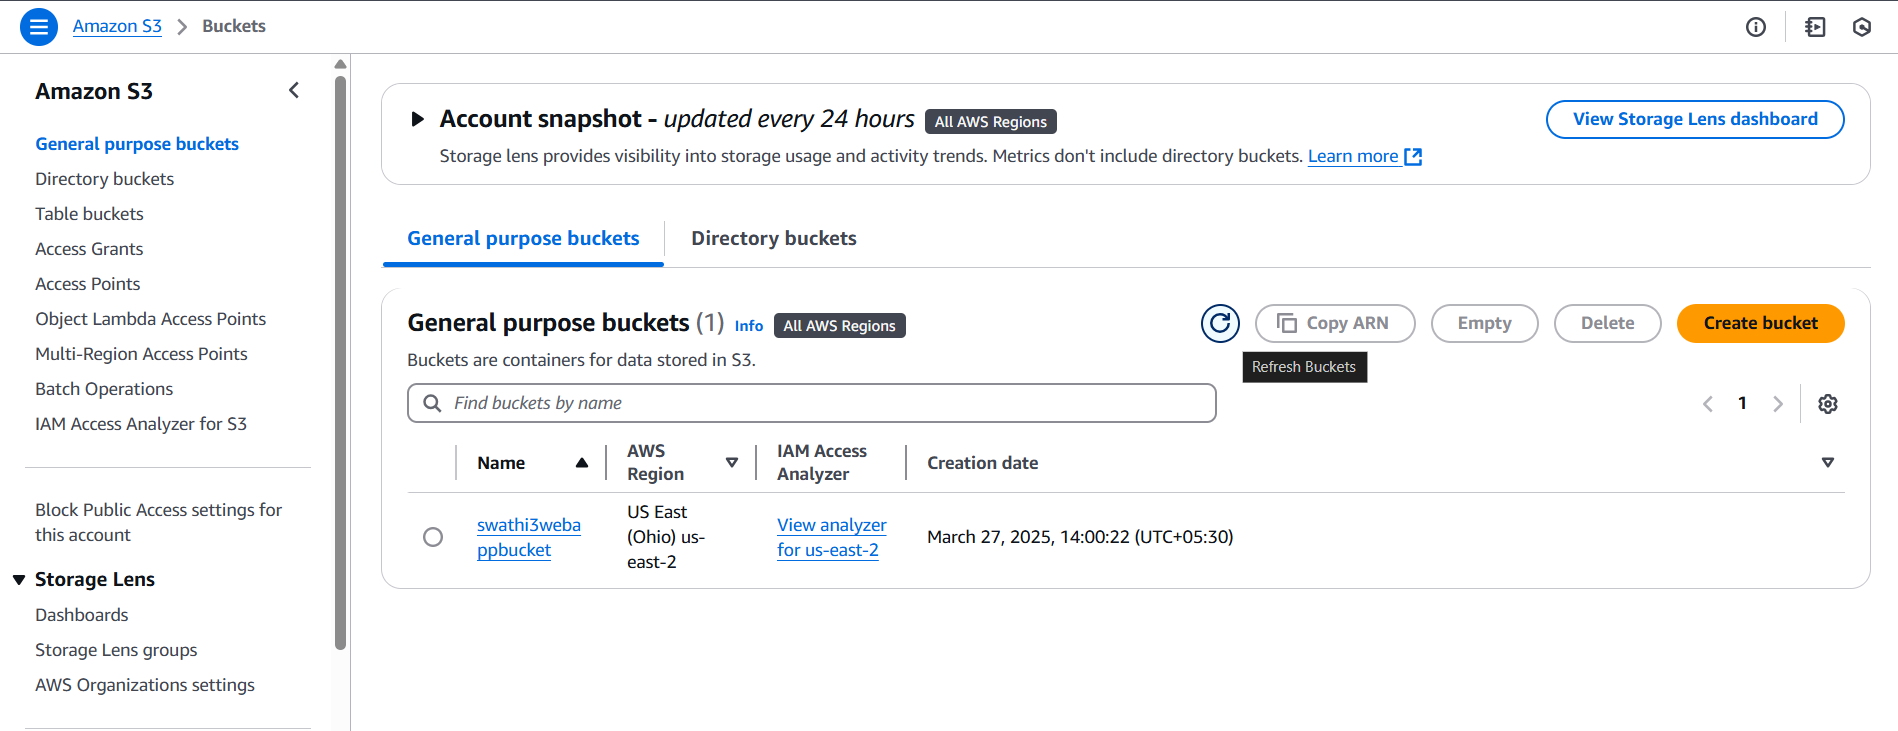Viewport: 1898px width, 731px height.
Task: Sort by Creation date column arrow
Action: click(x=1828, y=462)
